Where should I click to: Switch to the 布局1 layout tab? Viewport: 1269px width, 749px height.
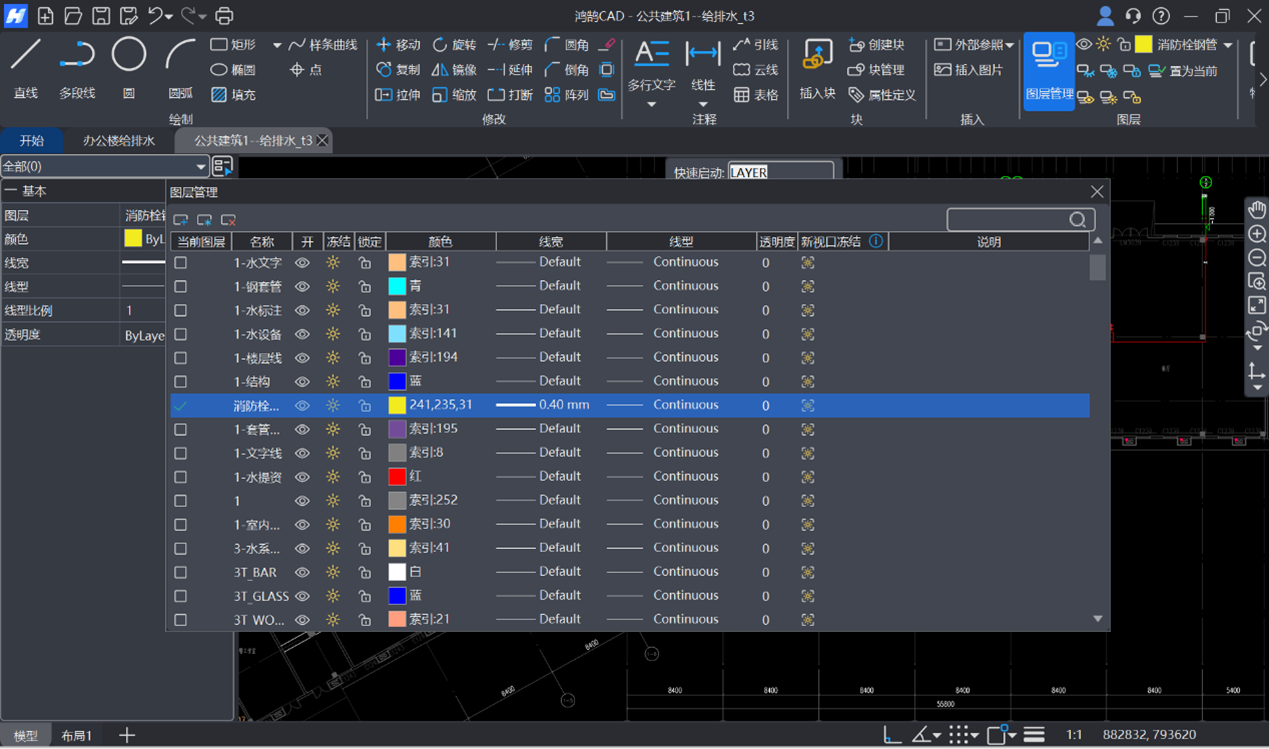coord(76,735)
